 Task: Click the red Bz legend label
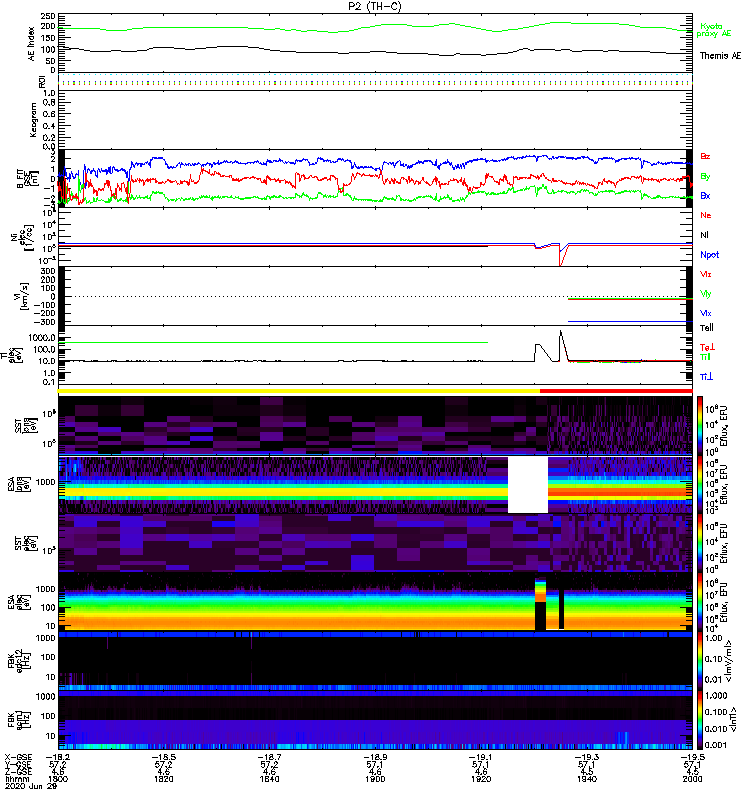point(705,156)
